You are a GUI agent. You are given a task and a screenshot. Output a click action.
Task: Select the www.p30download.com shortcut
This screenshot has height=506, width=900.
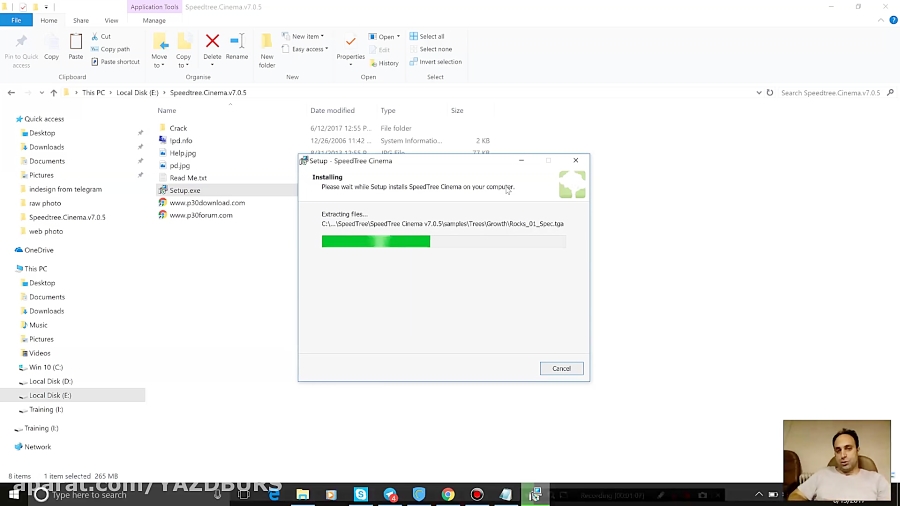[x=207, y=203]
